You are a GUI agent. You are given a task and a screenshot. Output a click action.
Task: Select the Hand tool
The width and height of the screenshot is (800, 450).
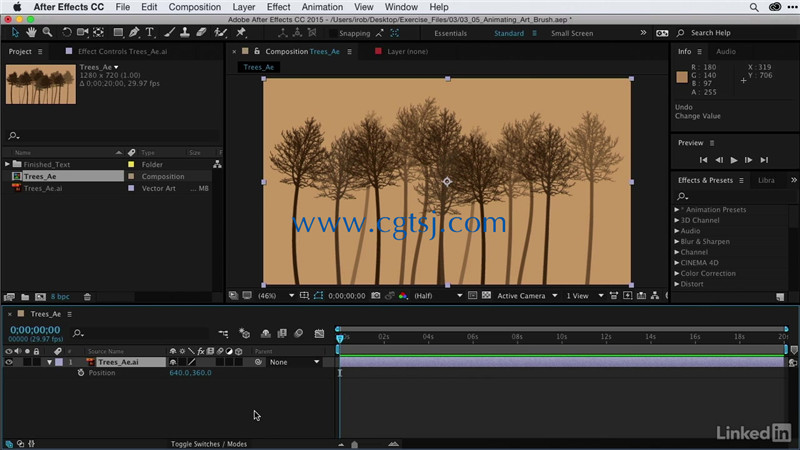coord(31,33)
